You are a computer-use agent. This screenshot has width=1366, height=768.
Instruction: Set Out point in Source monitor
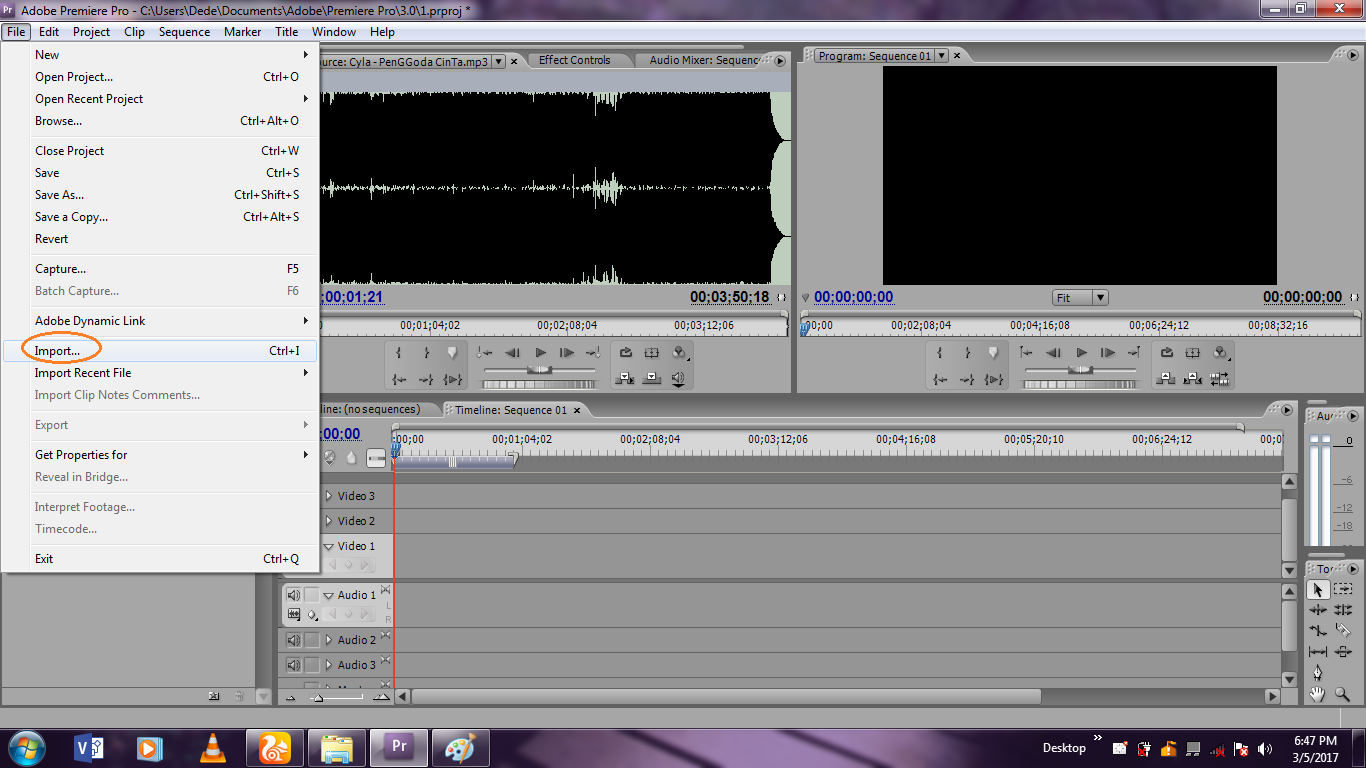426,353
